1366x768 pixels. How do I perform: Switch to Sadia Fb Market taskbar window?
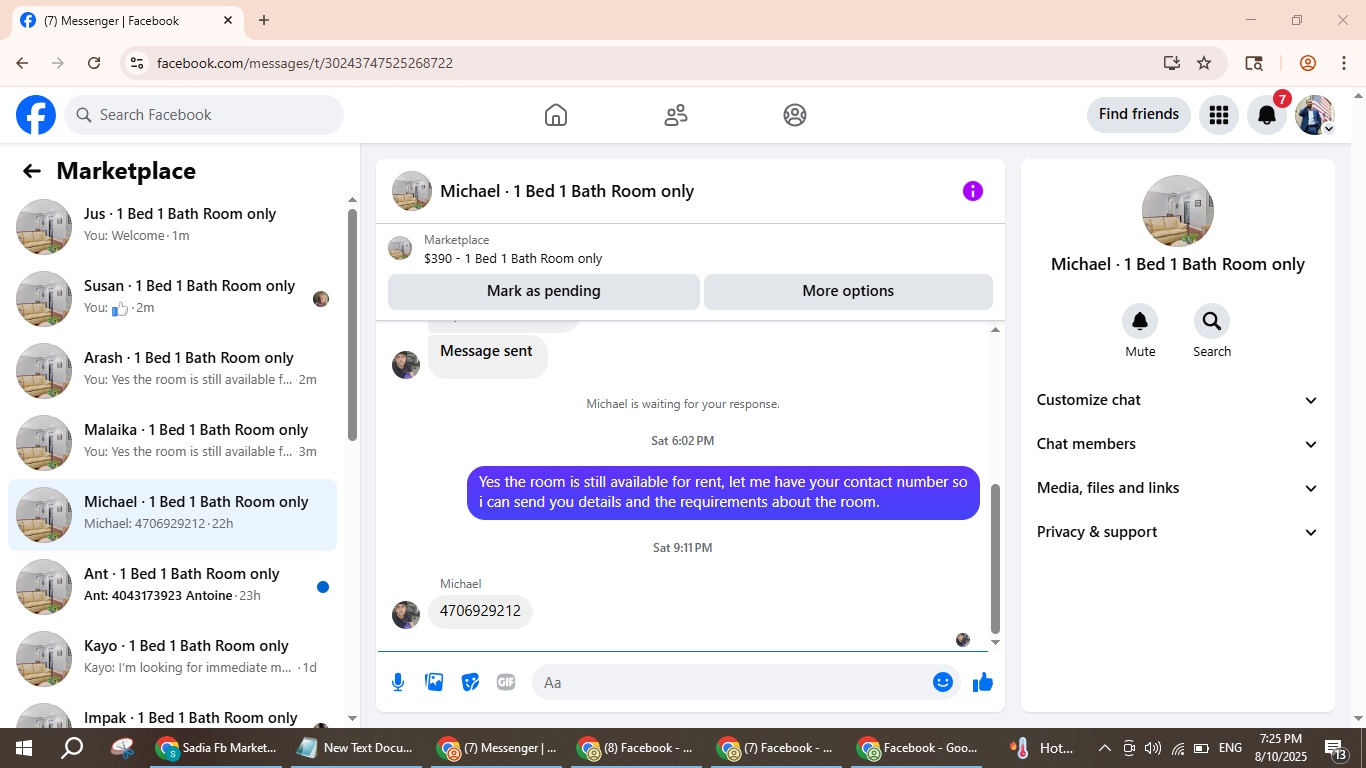pos(217,748)
